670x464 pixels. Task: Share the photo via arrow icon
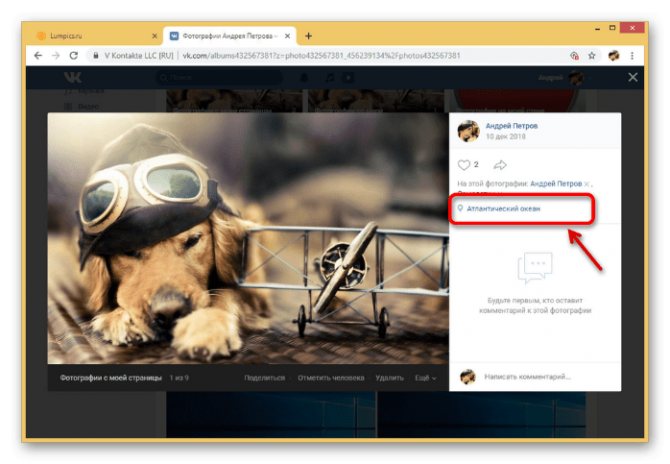[500, 164]
